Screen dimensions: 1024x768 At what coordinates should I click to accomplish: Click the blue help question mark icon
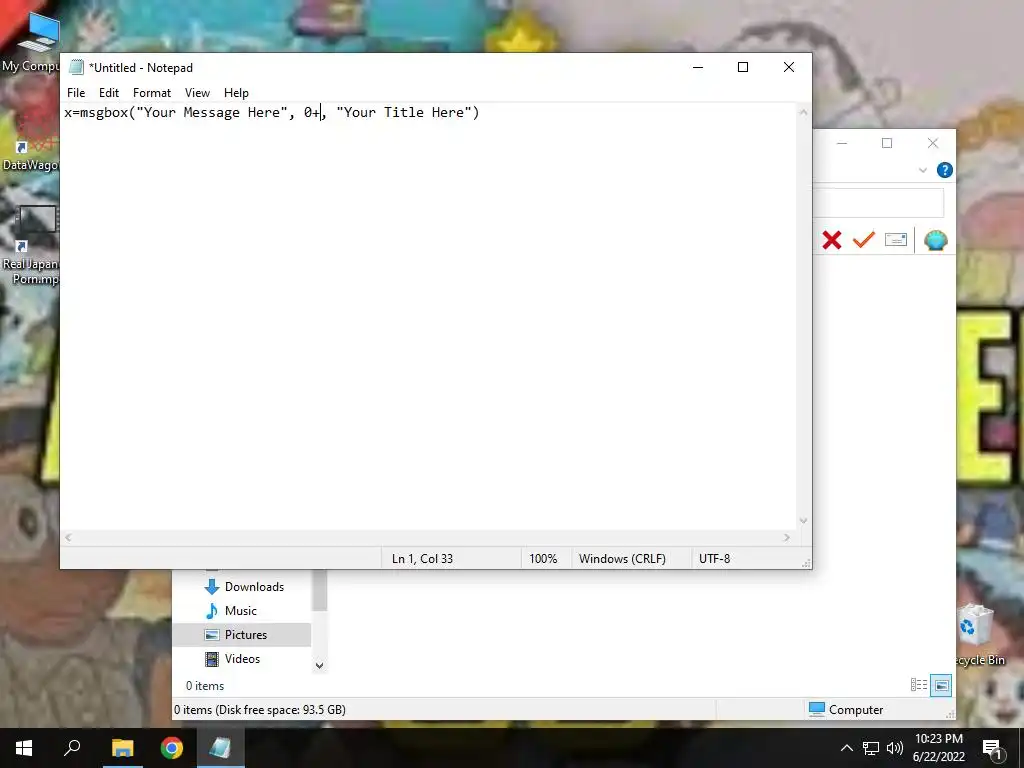pyautogui.click(x=944, y=170)
